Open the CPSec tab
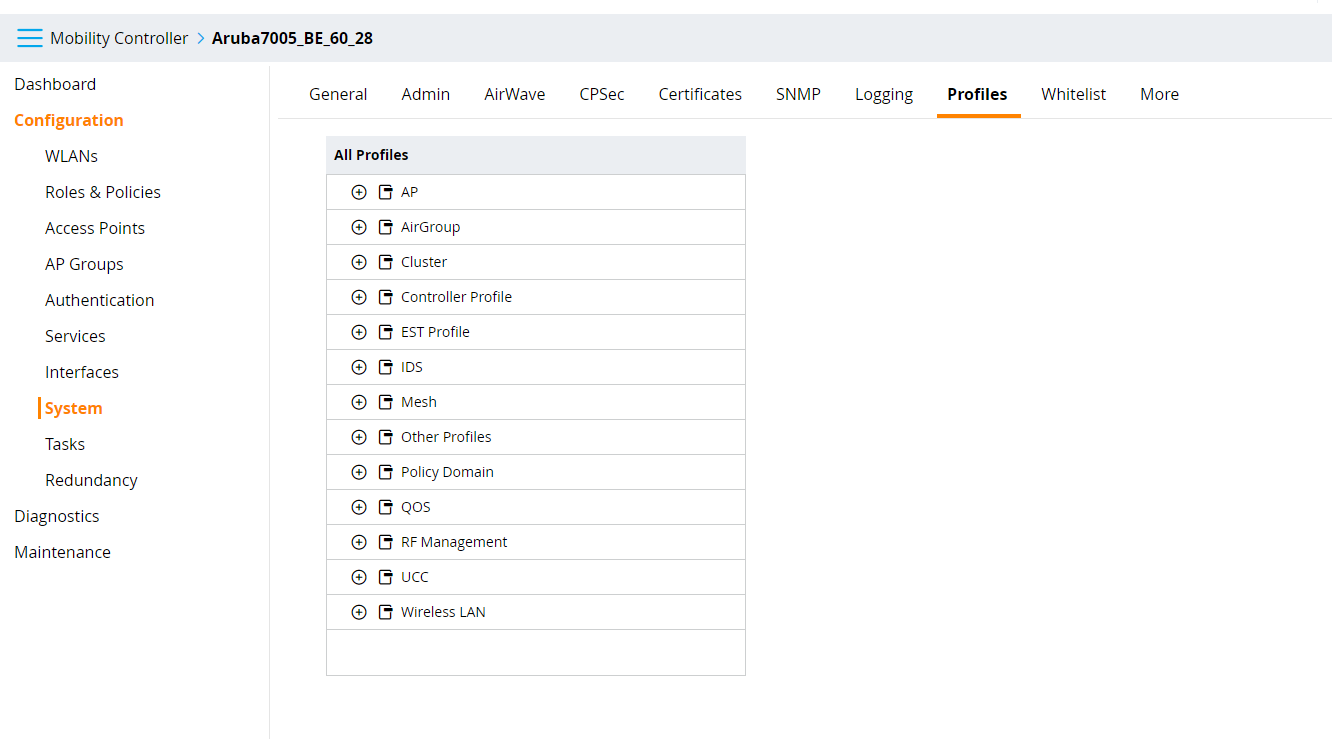This screenshot has height=739, width=1332. coord(602,94)
